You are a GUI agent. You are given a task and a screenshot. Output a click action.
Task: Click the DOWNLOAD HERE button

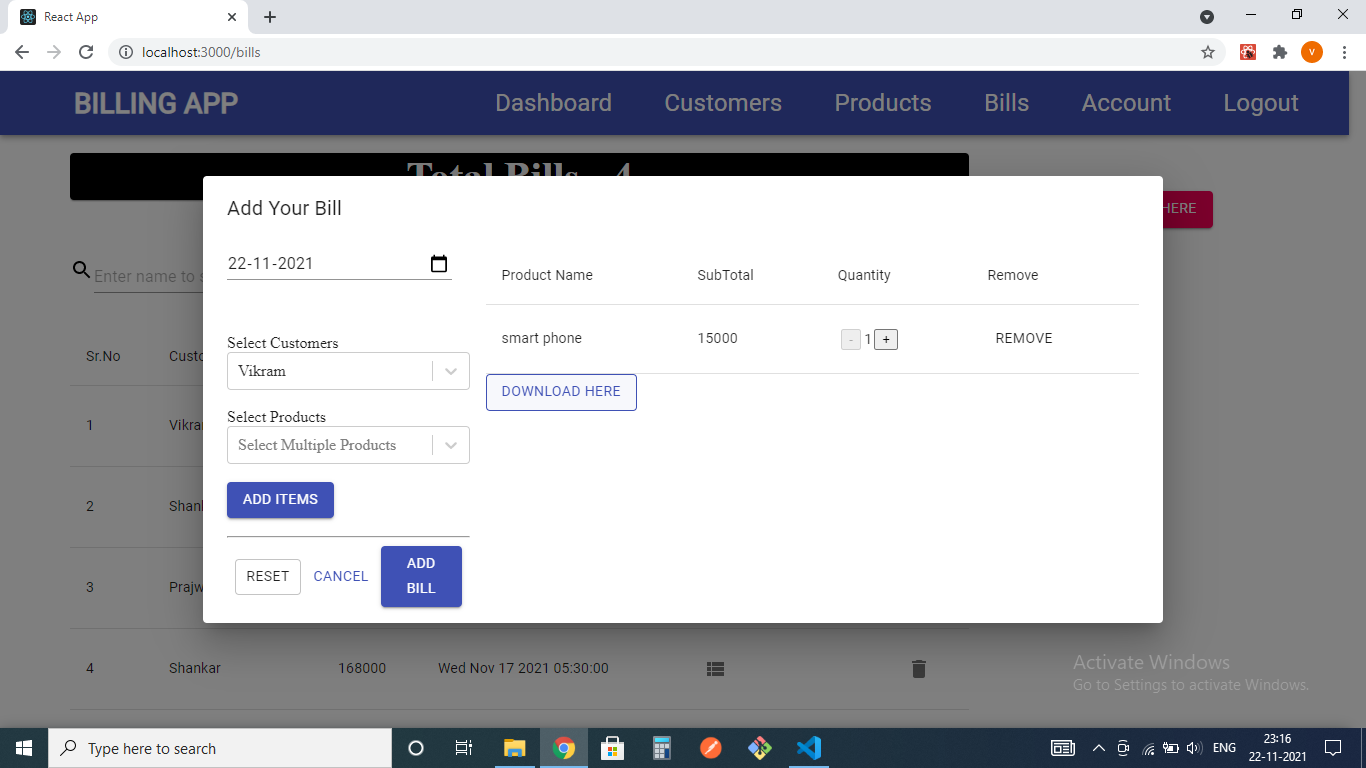pos(560,392)
